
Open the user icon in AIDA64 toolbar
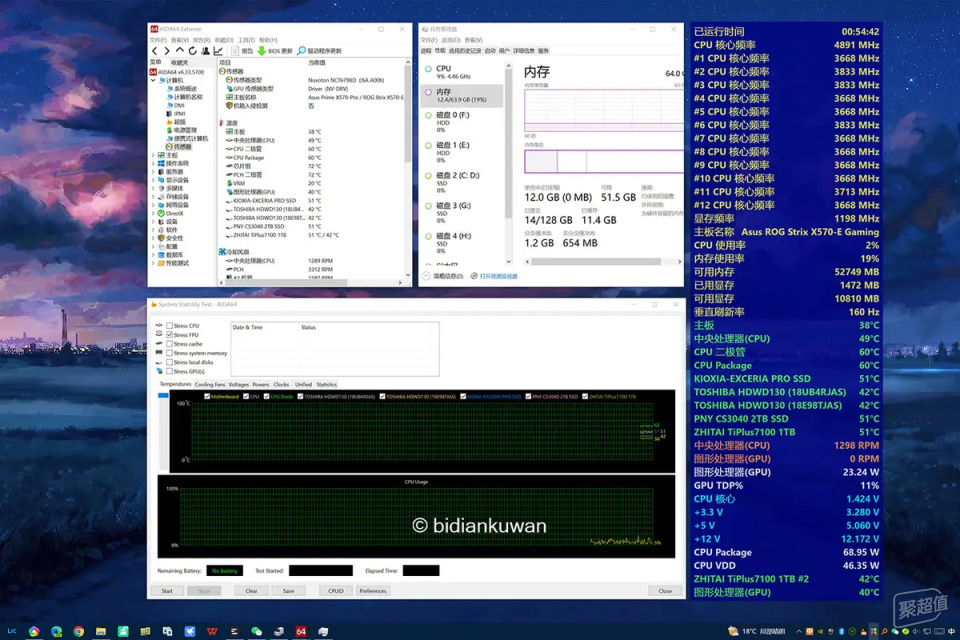click(x=205, y=51)
